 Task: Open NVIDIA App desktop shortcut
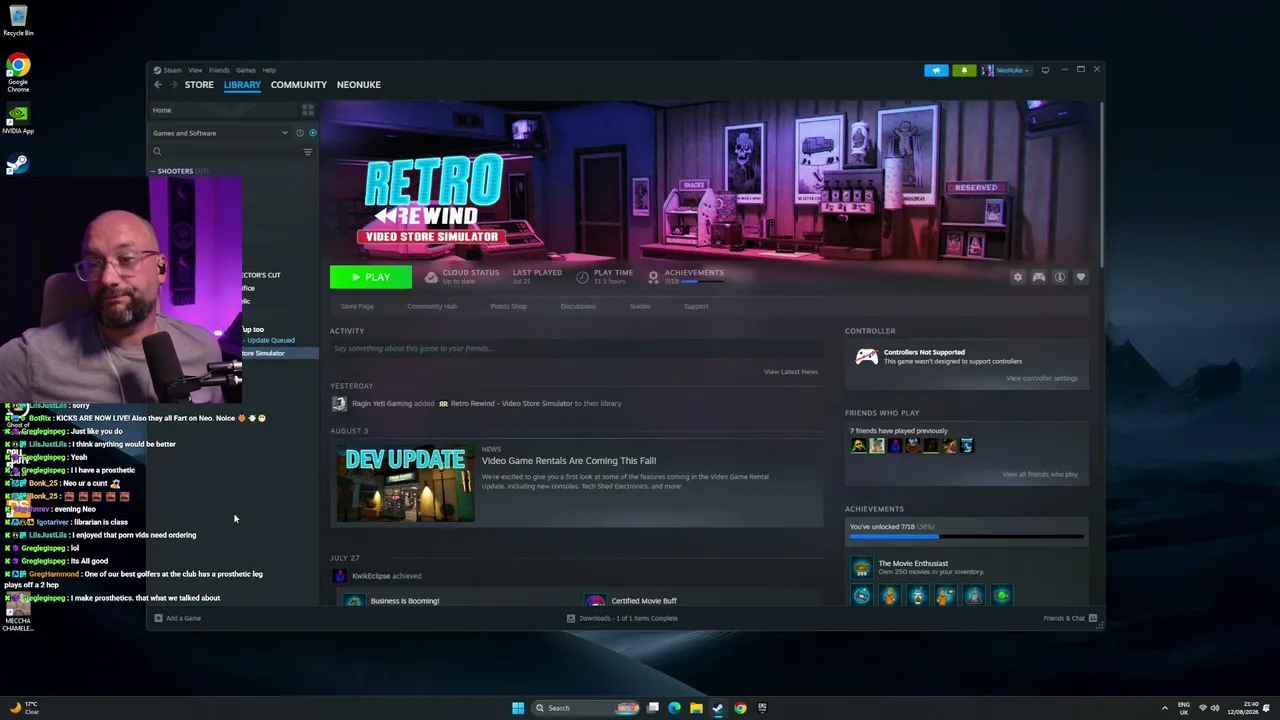[x=18, y=118]
